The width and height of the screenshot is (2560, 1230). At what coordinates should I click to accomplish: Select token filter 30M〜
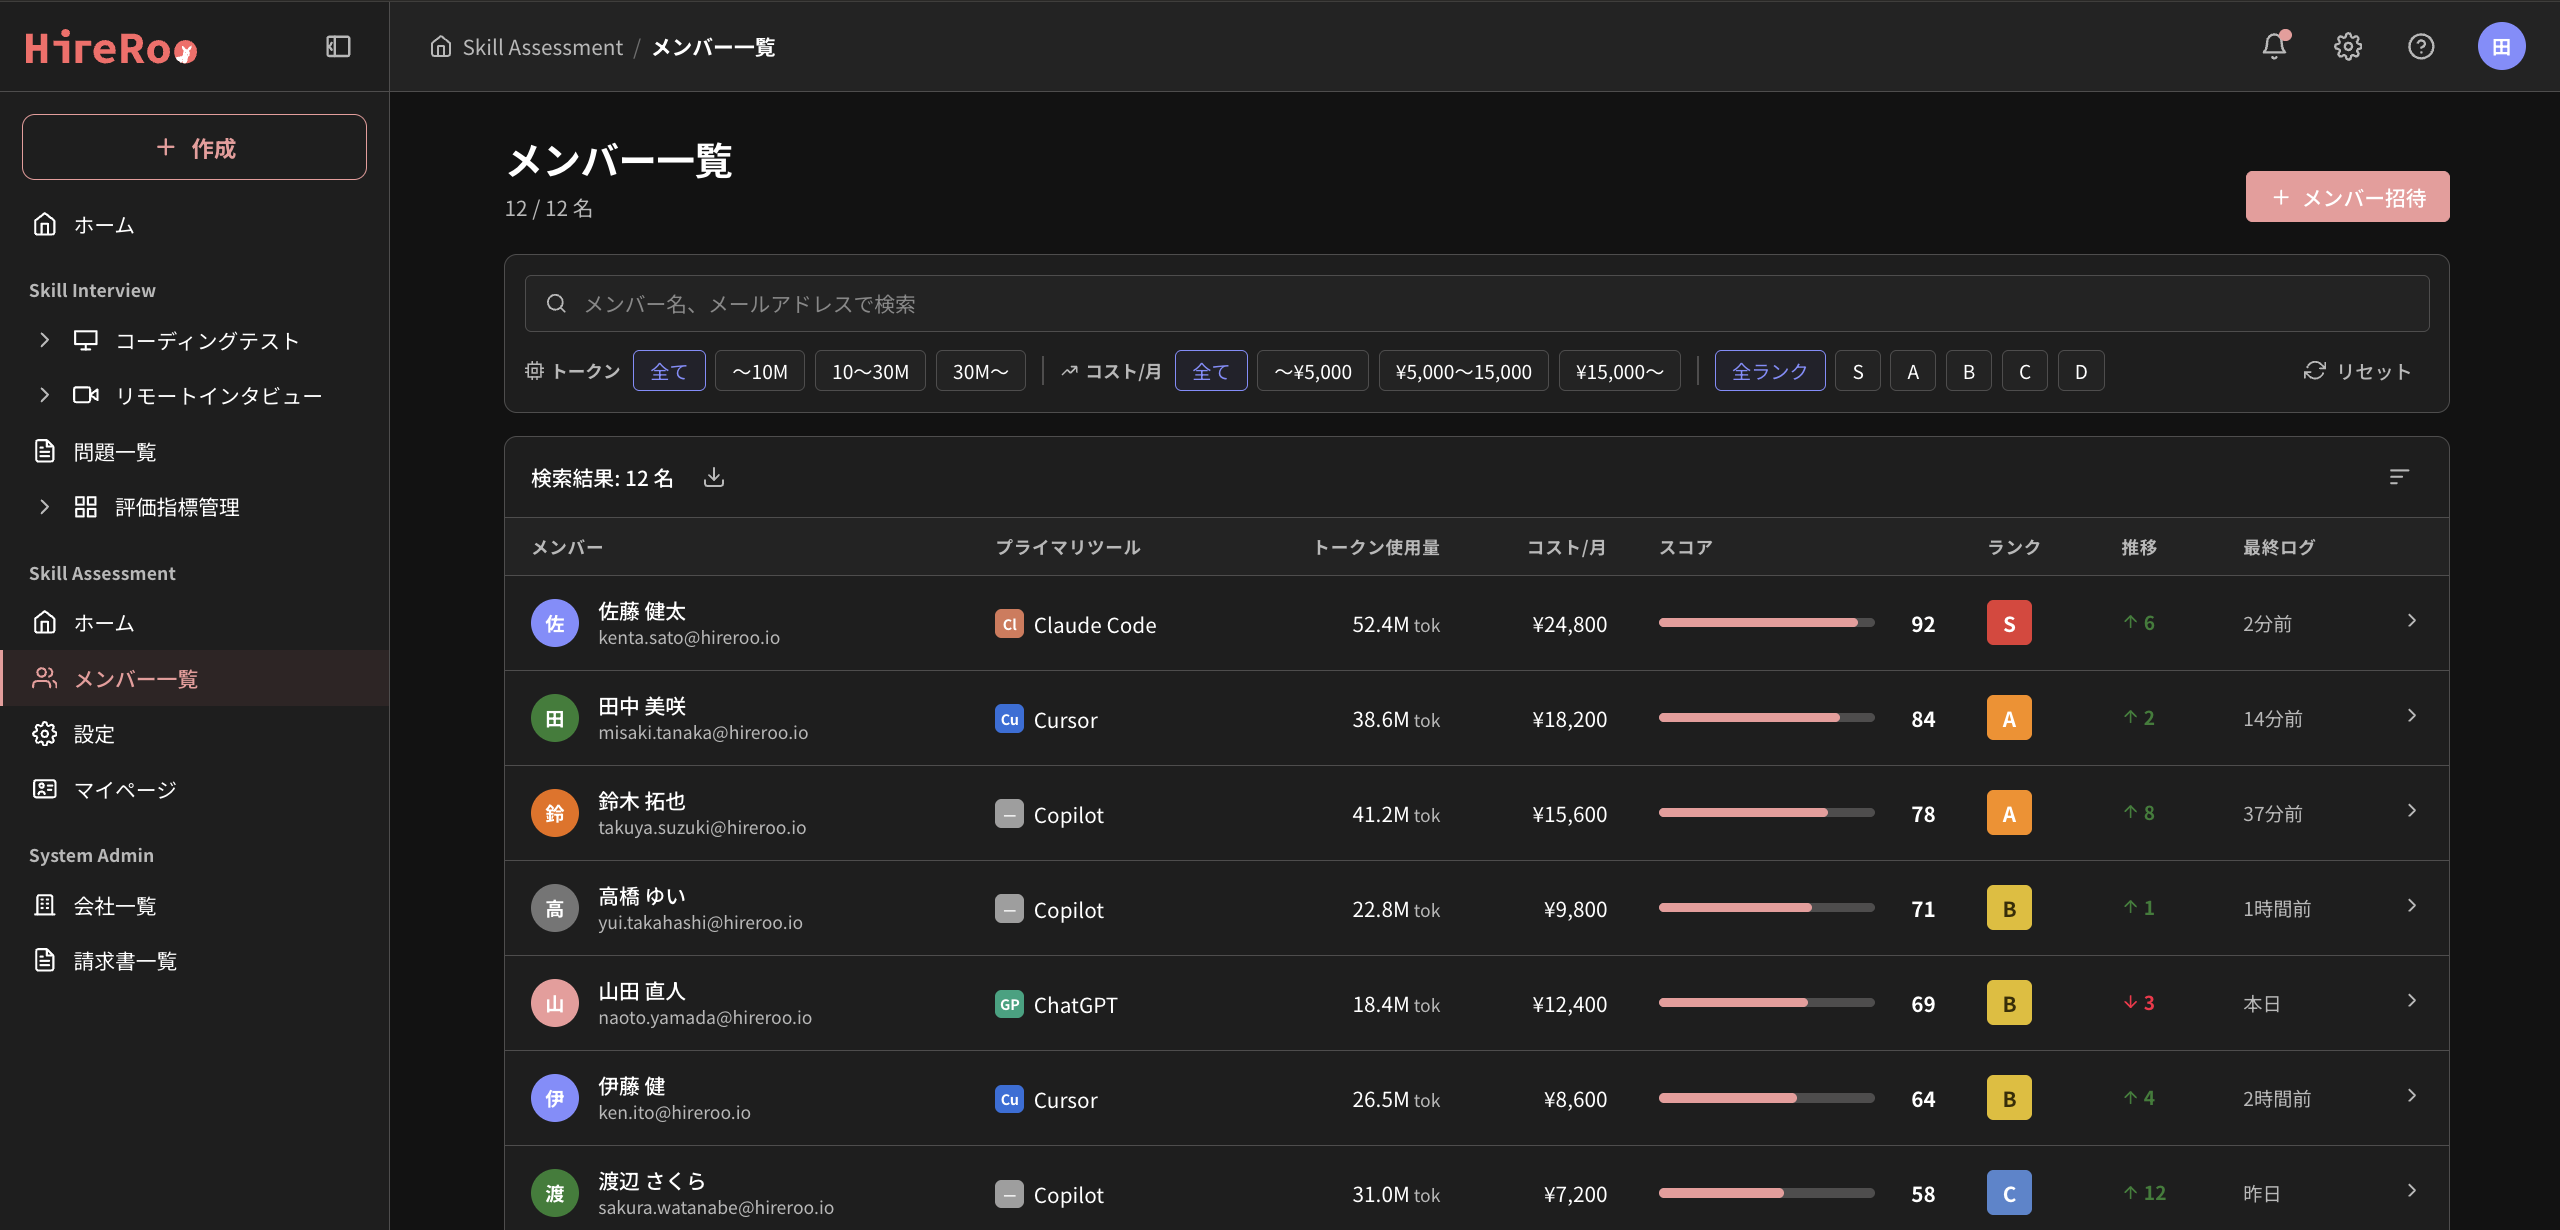pyautogui.click(x=980, y=371)
